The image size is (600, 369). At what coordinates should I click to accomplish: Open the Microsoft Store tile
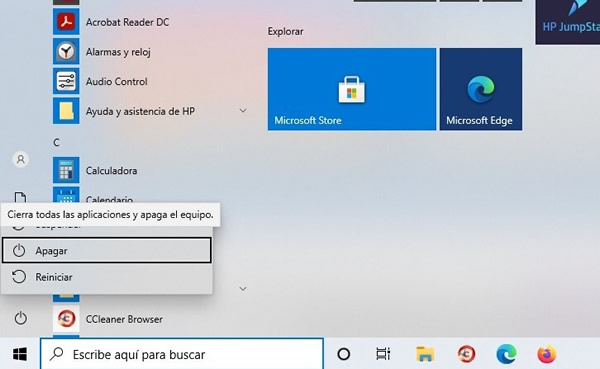[x=352, y=89]
